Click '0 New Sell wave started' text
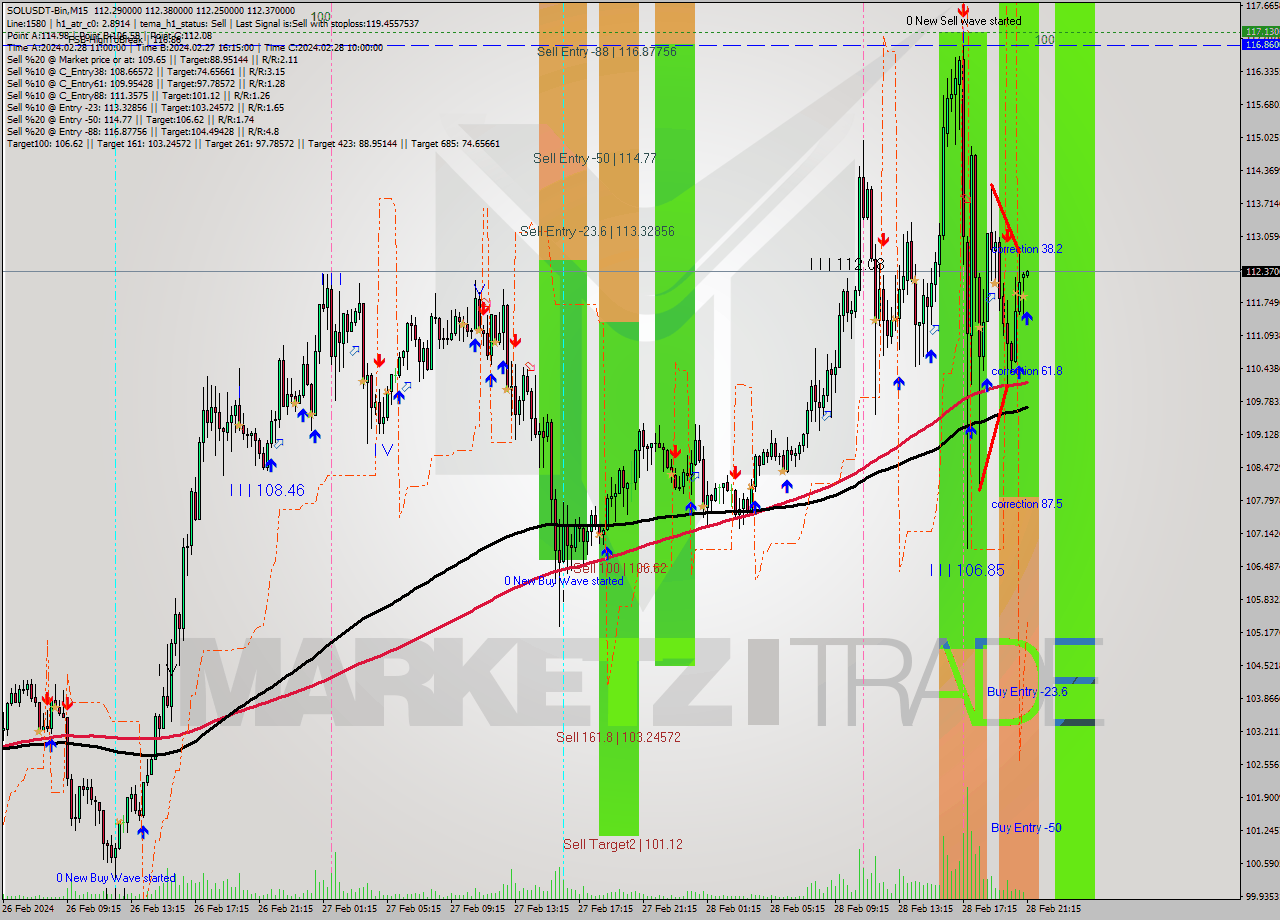Viewport: 1280px width, 920px height. click(x=964, y=21)
